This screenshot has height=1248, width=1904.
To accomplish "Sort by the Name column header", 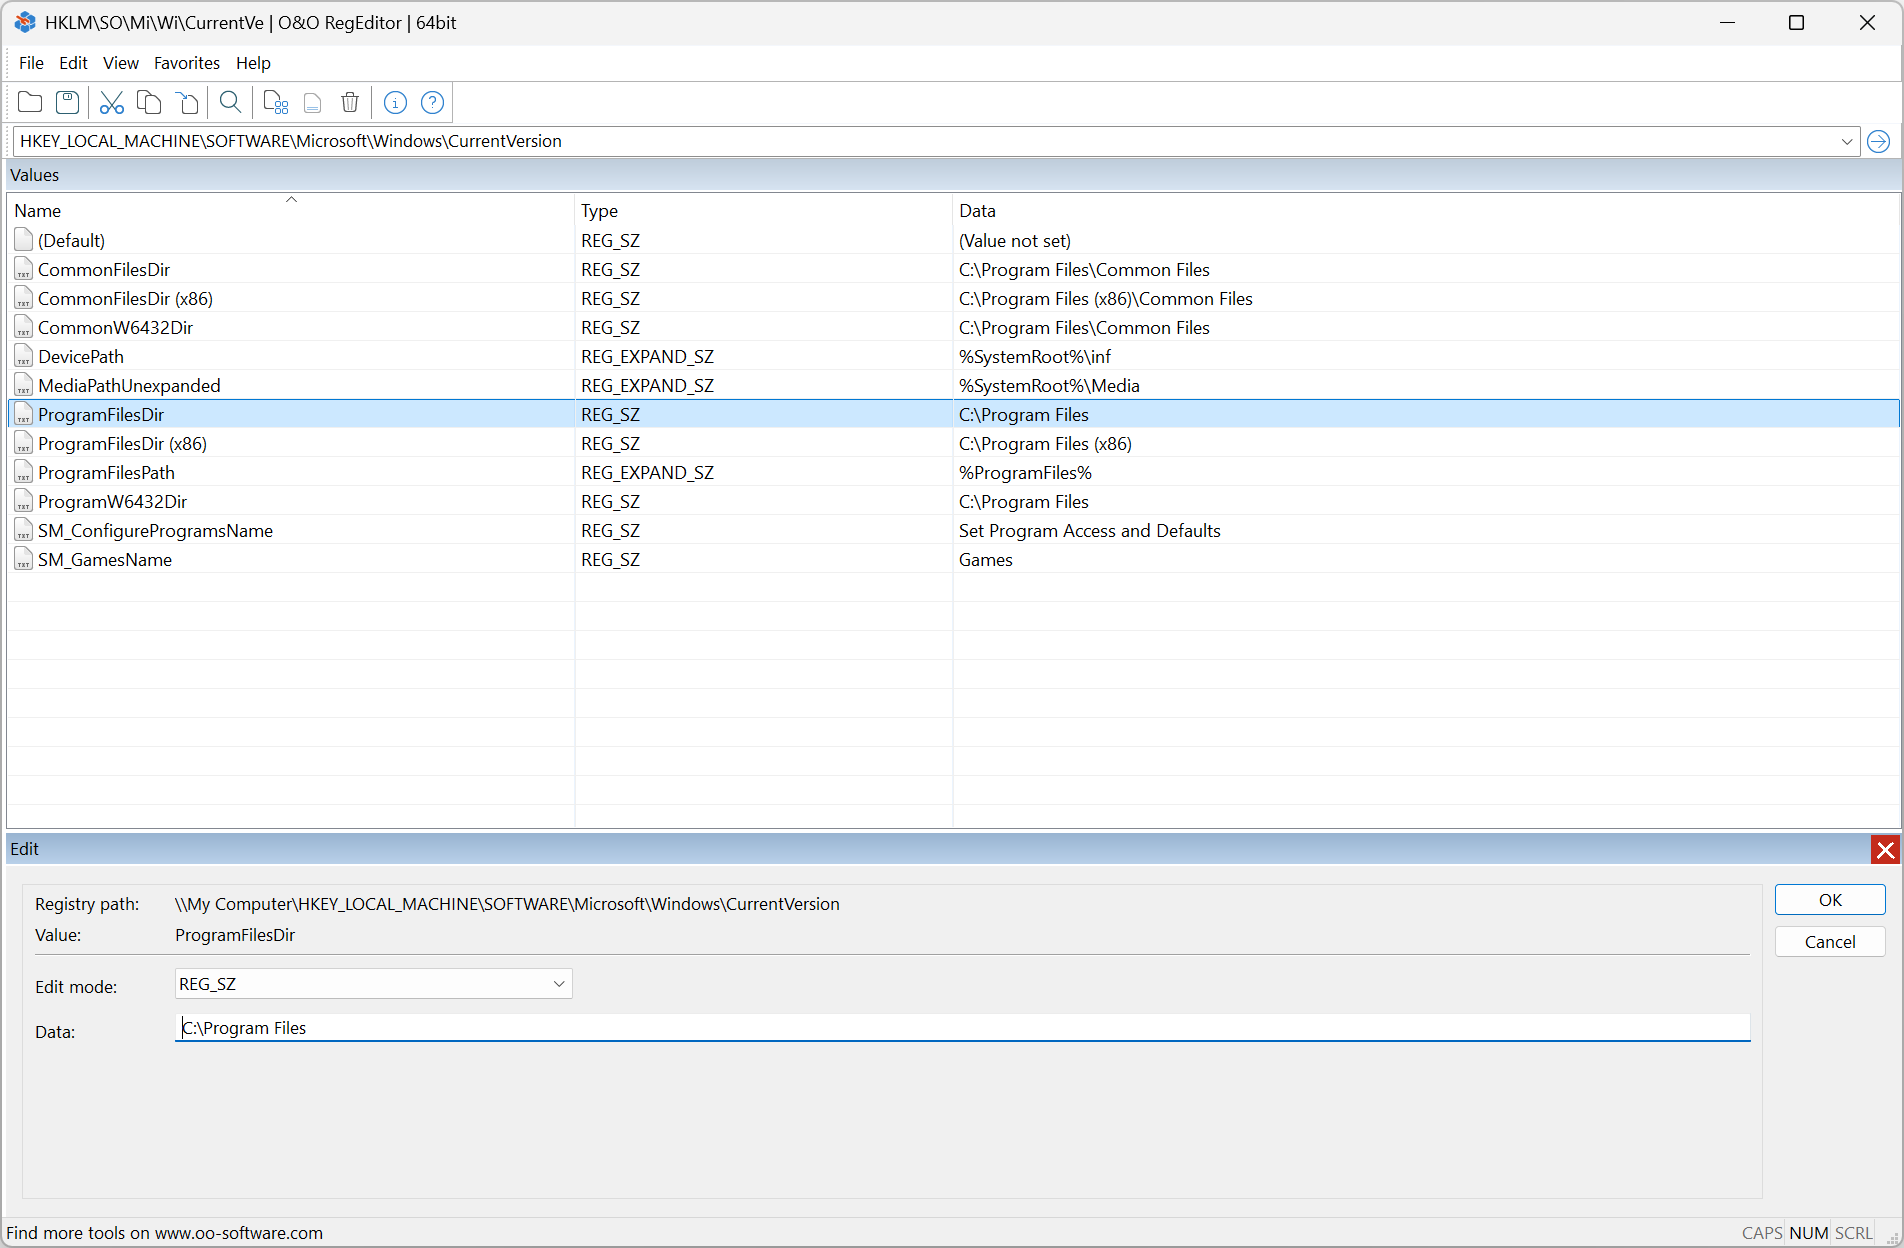I will [x=290, y=210].
